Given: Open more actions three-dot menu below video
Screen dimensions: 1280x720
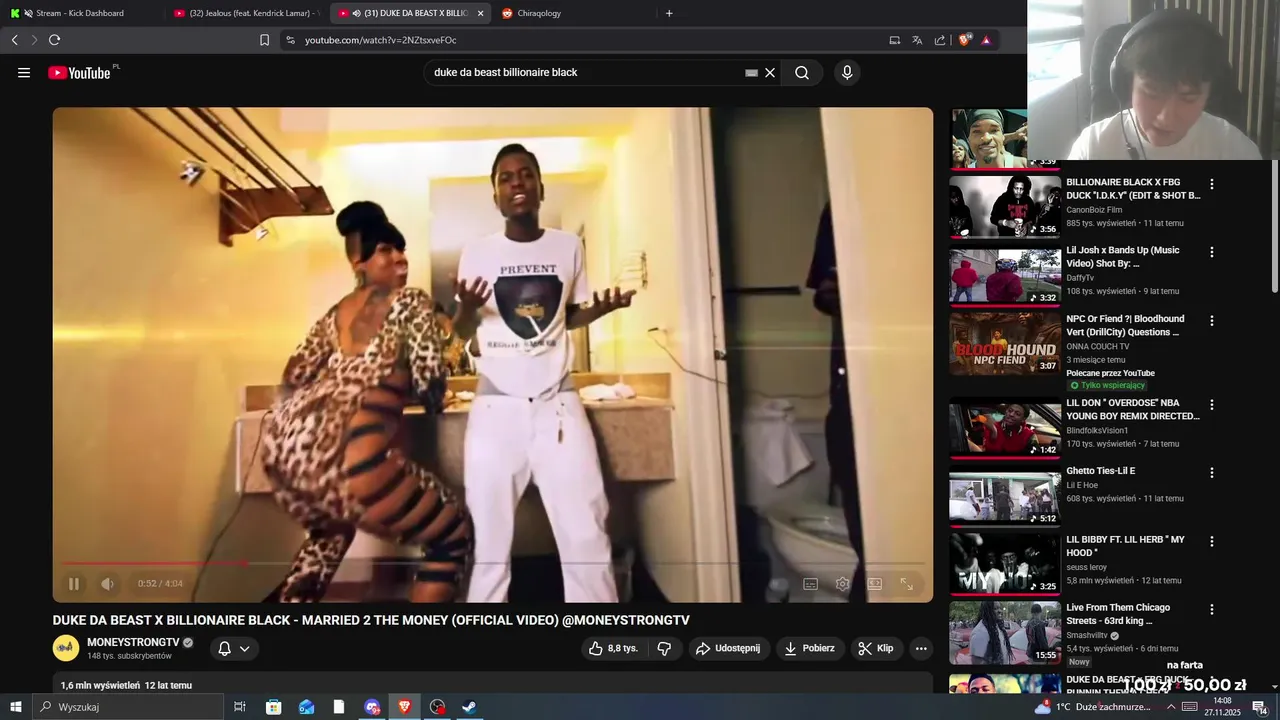Looking at the screenshot, I should pos(921,648).
